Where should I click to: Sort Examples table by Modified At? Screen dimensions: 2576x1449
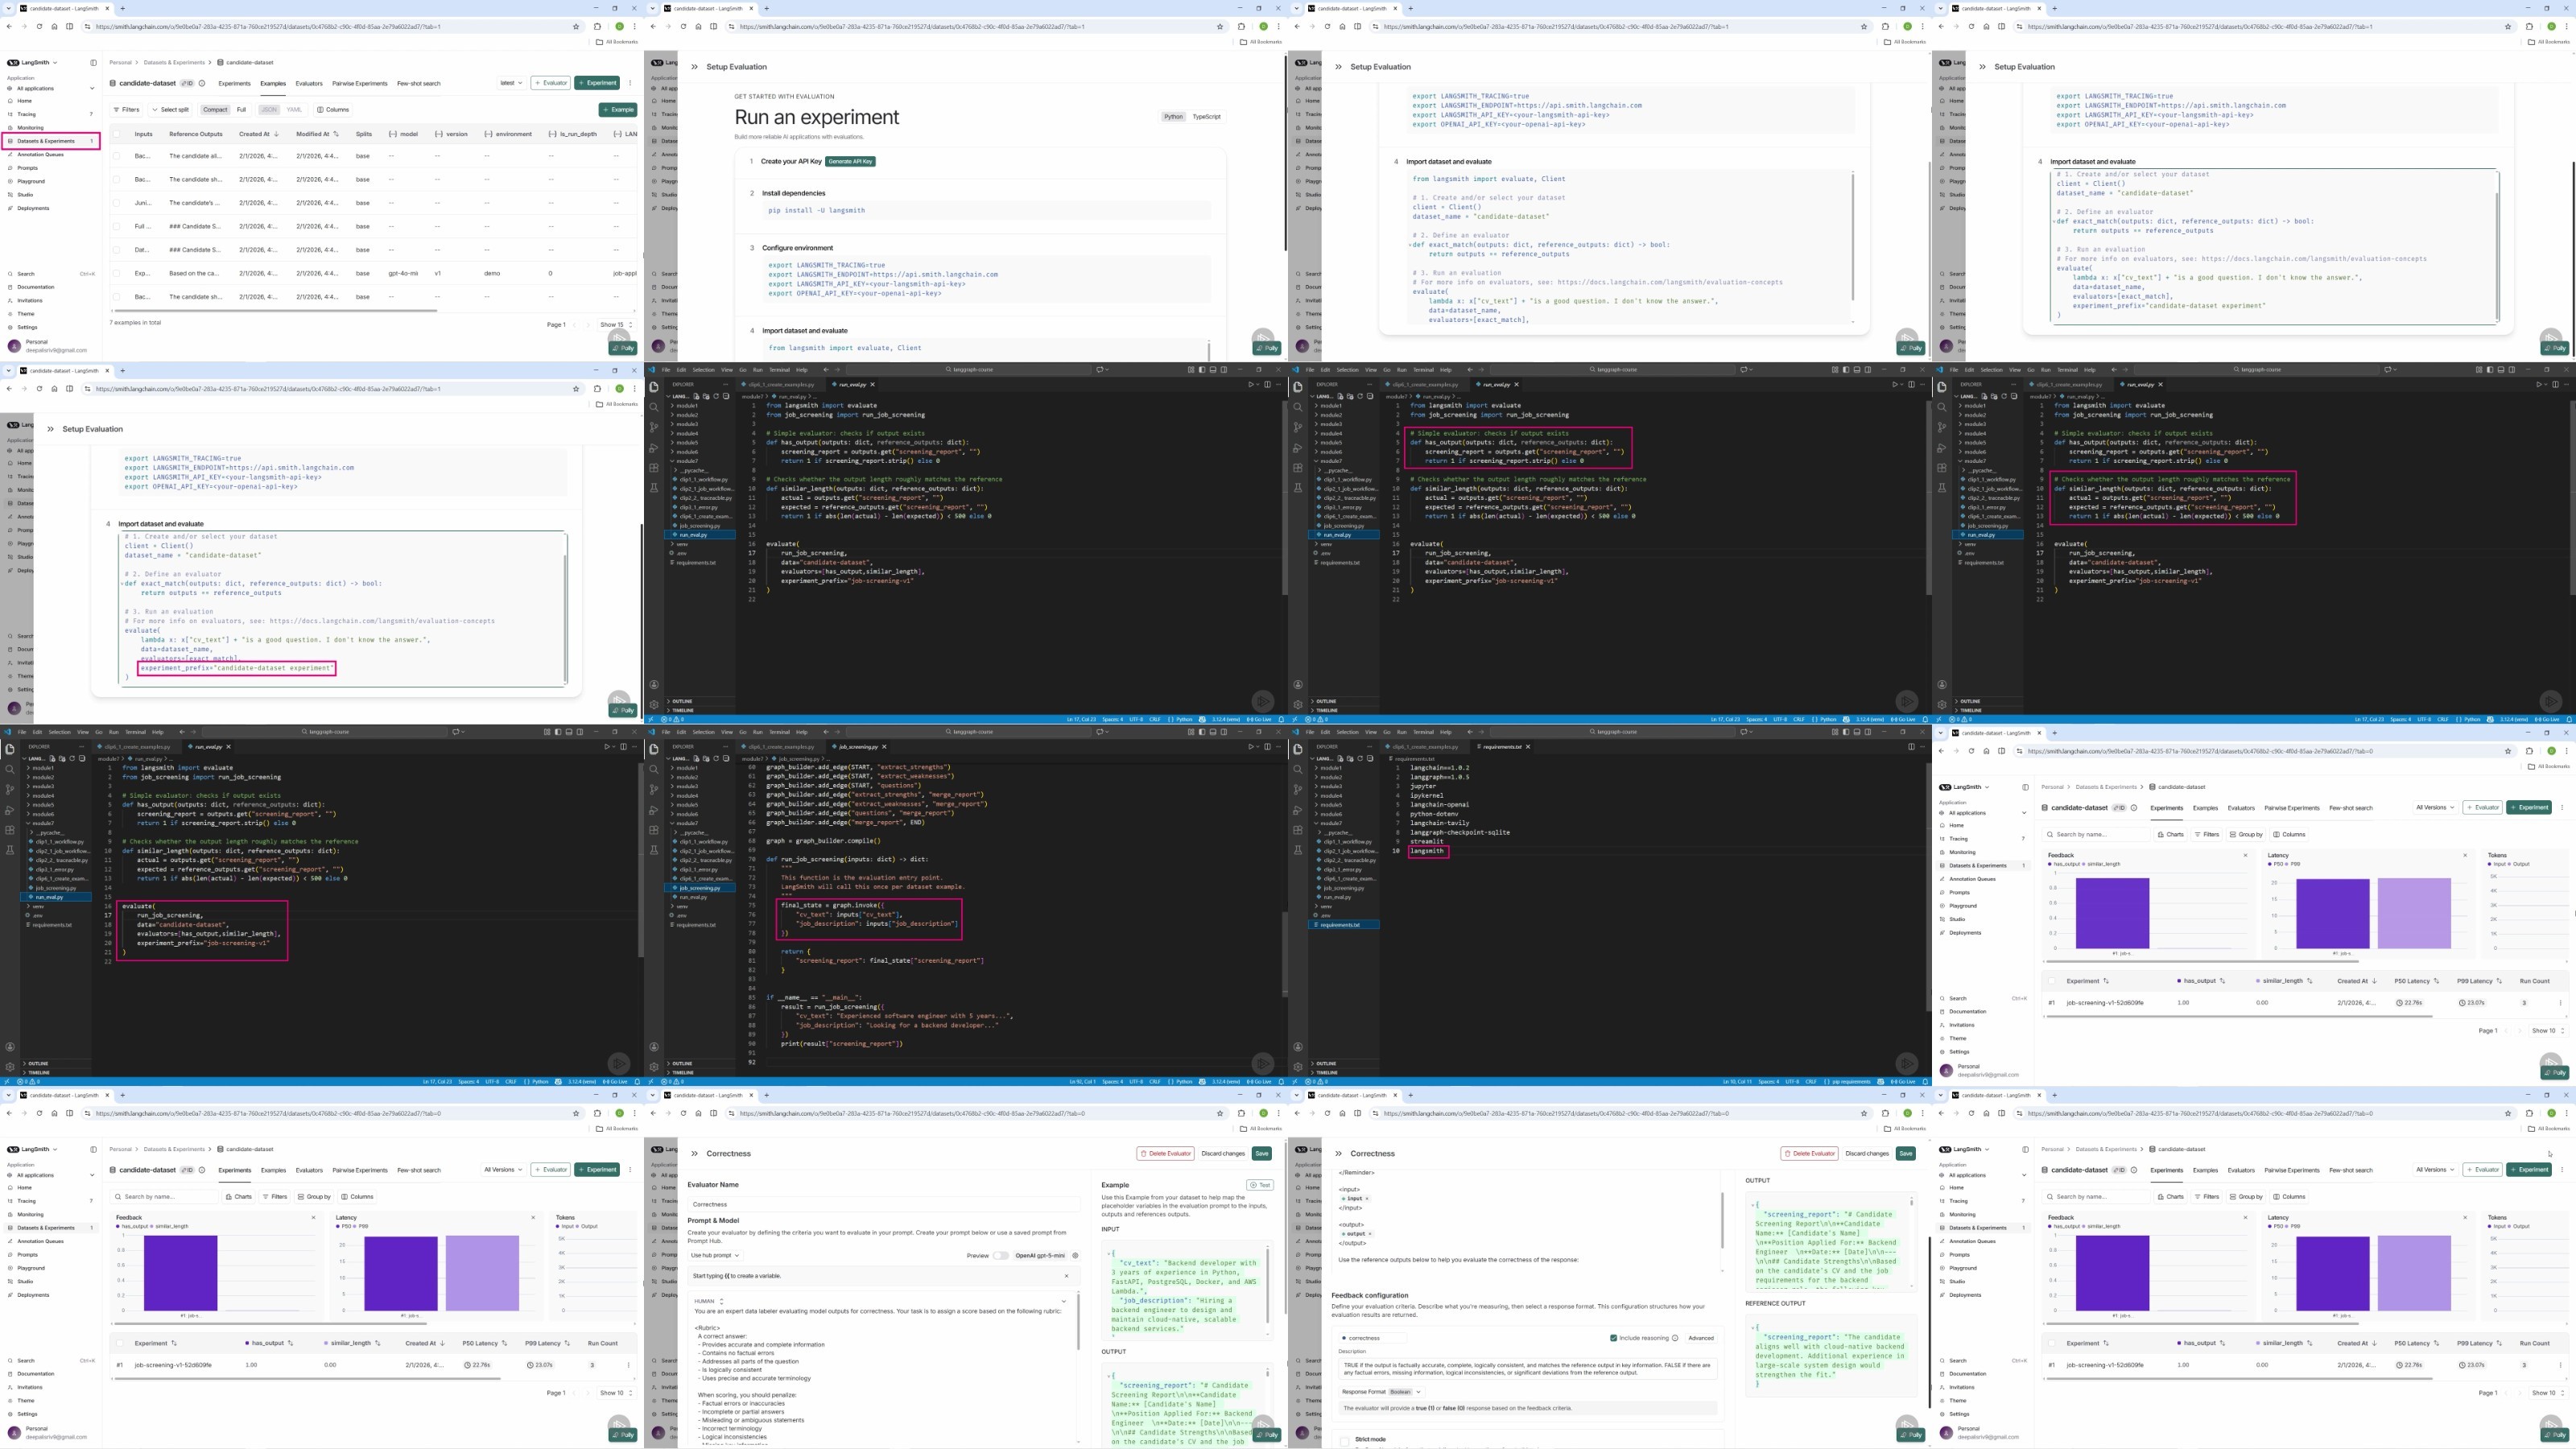[x=317, y=134]
